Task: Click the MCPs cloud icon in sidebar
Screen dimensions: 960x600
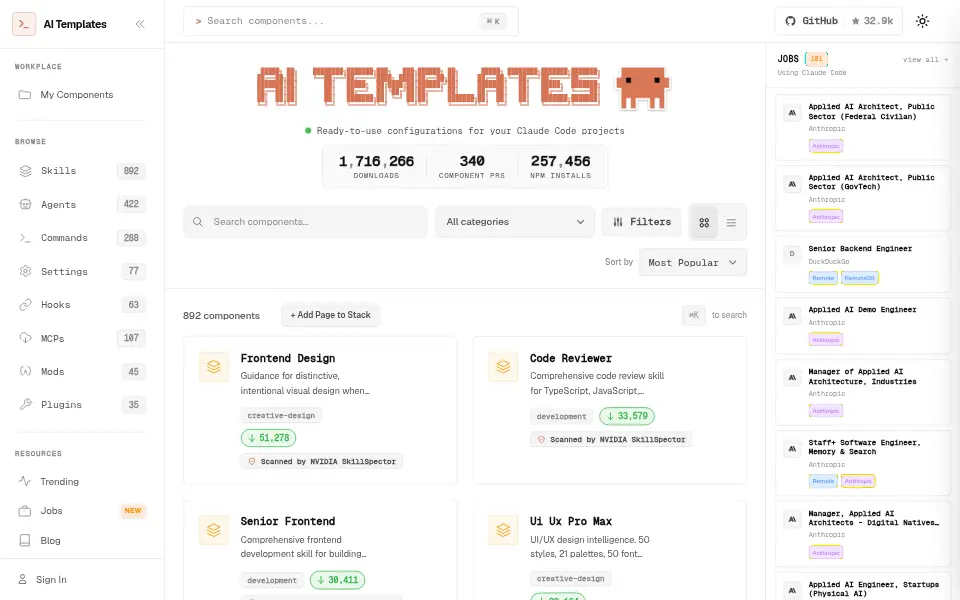Action: [25, 338]
